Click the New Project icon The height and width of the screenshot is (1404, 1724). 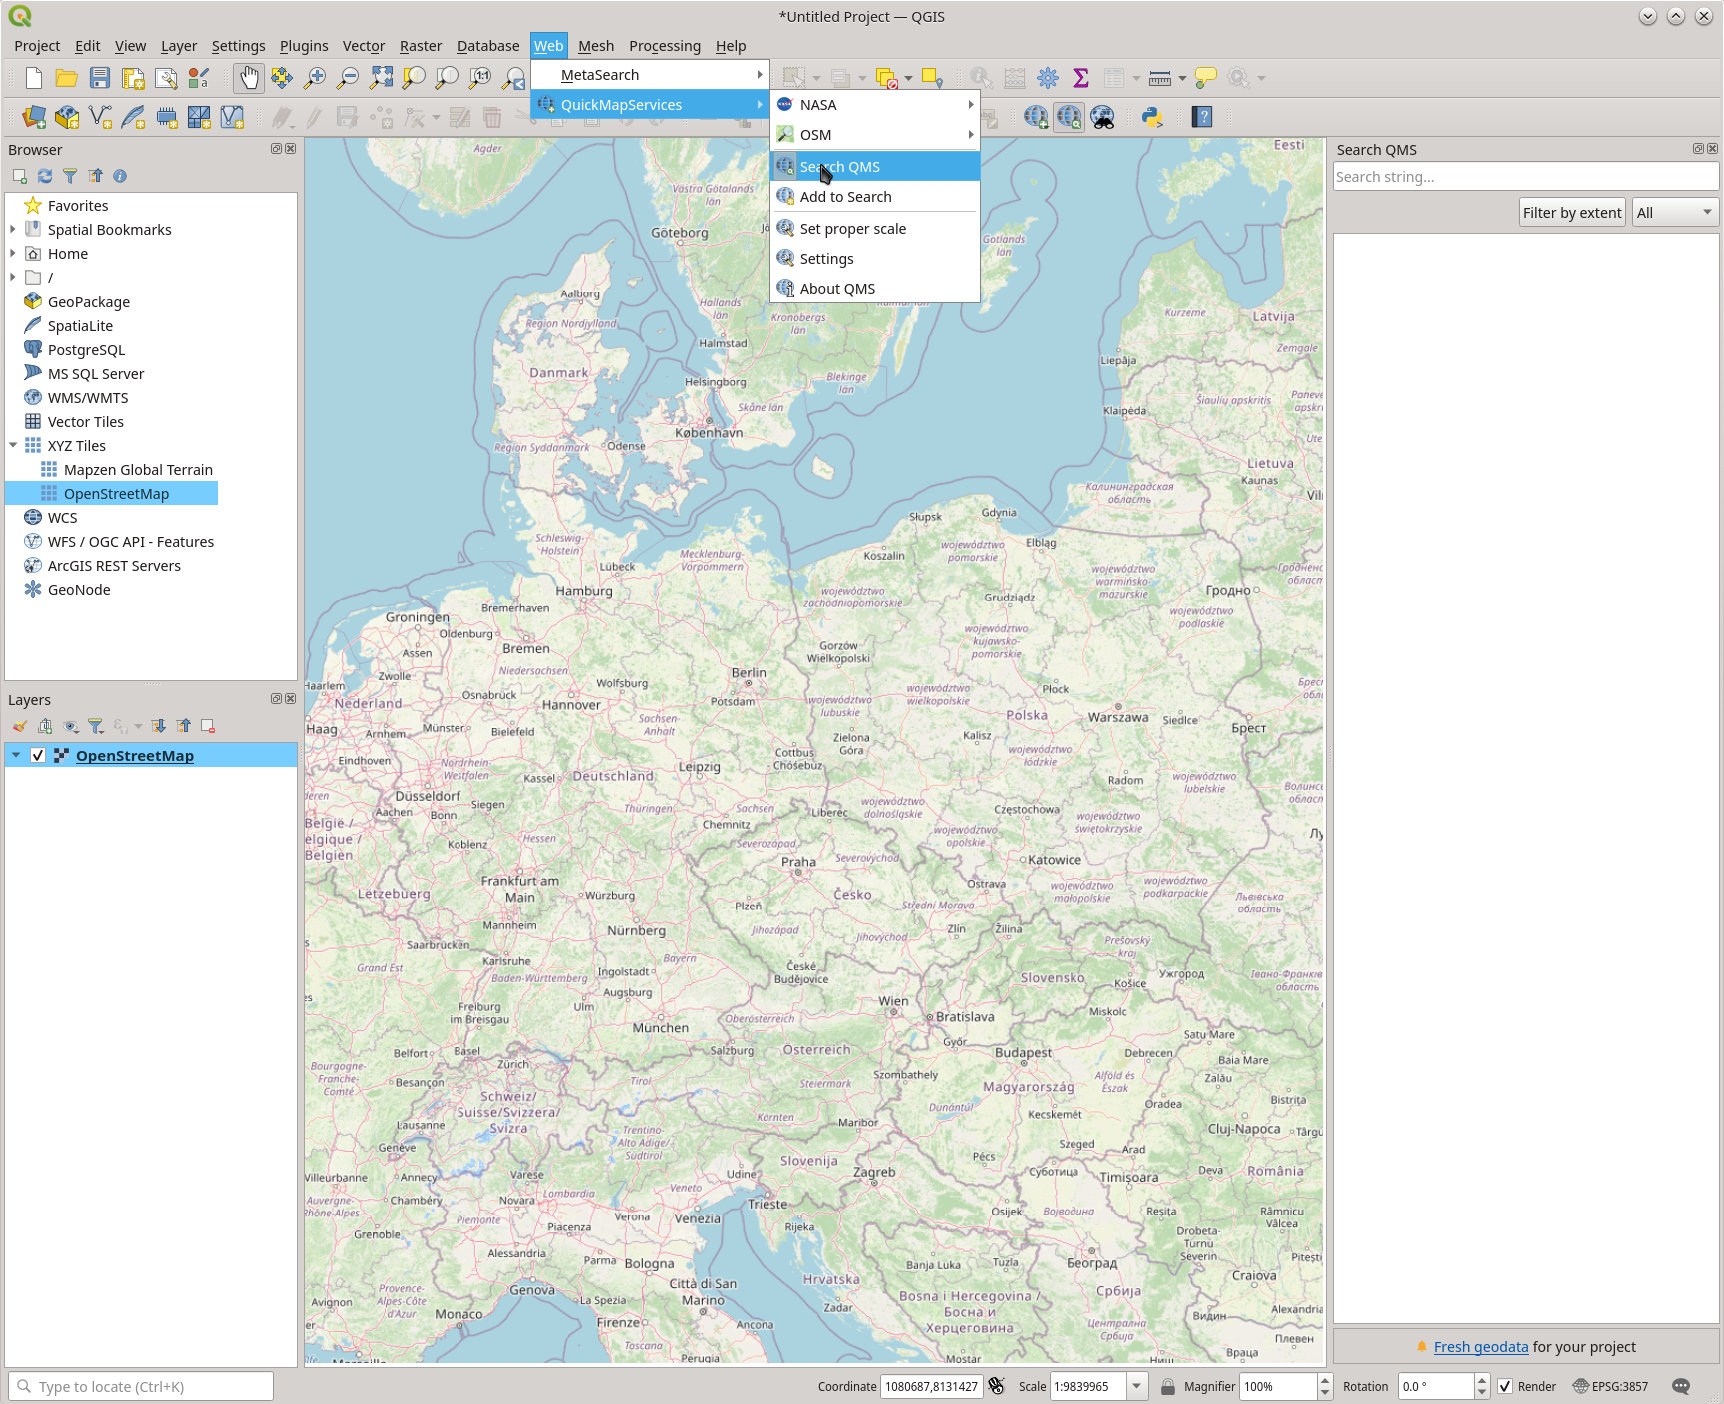coord(33,78)
